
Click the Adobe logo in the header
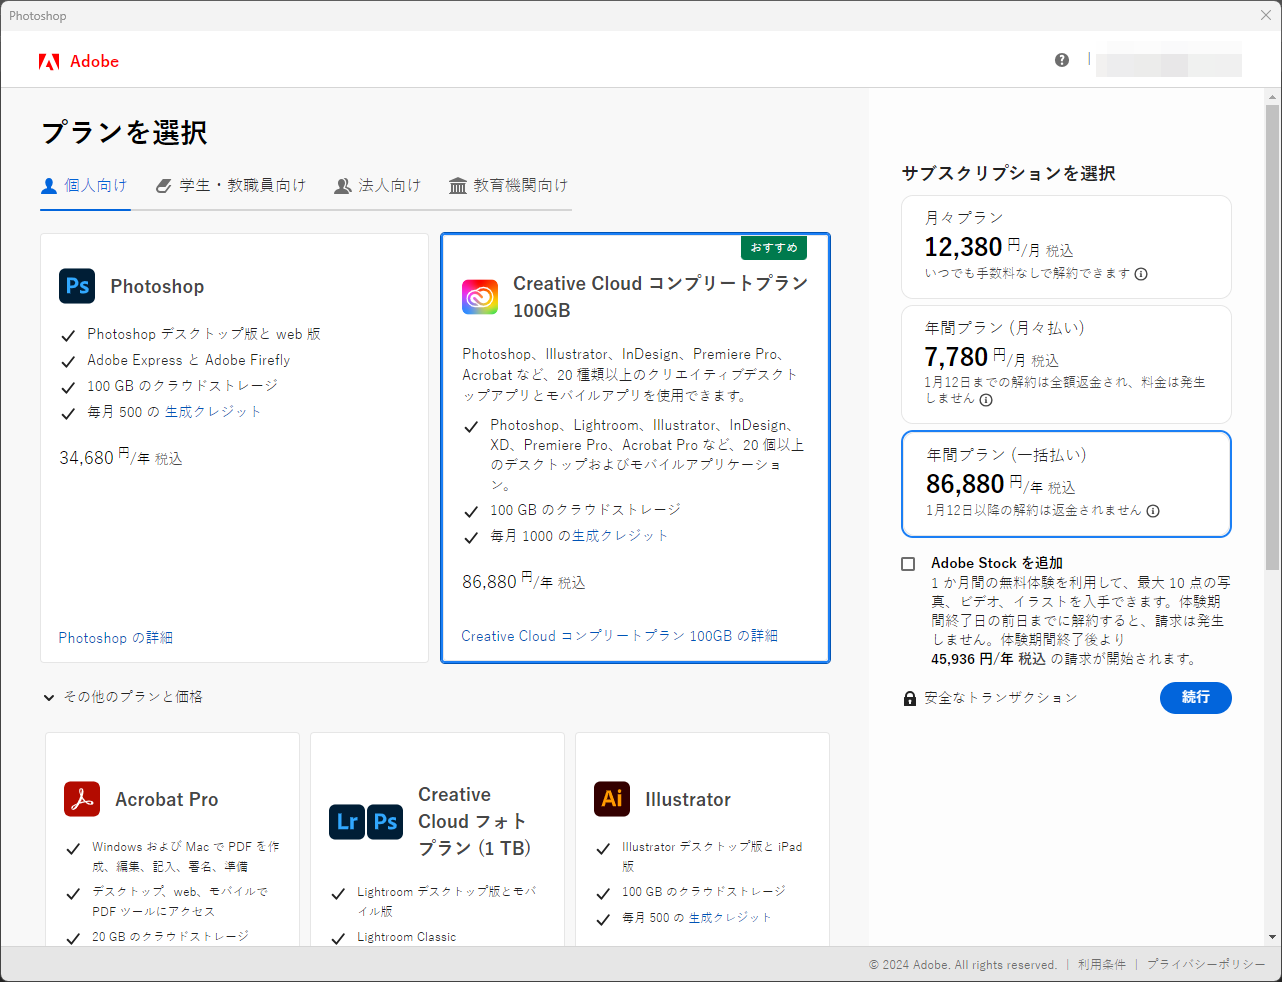79,61
